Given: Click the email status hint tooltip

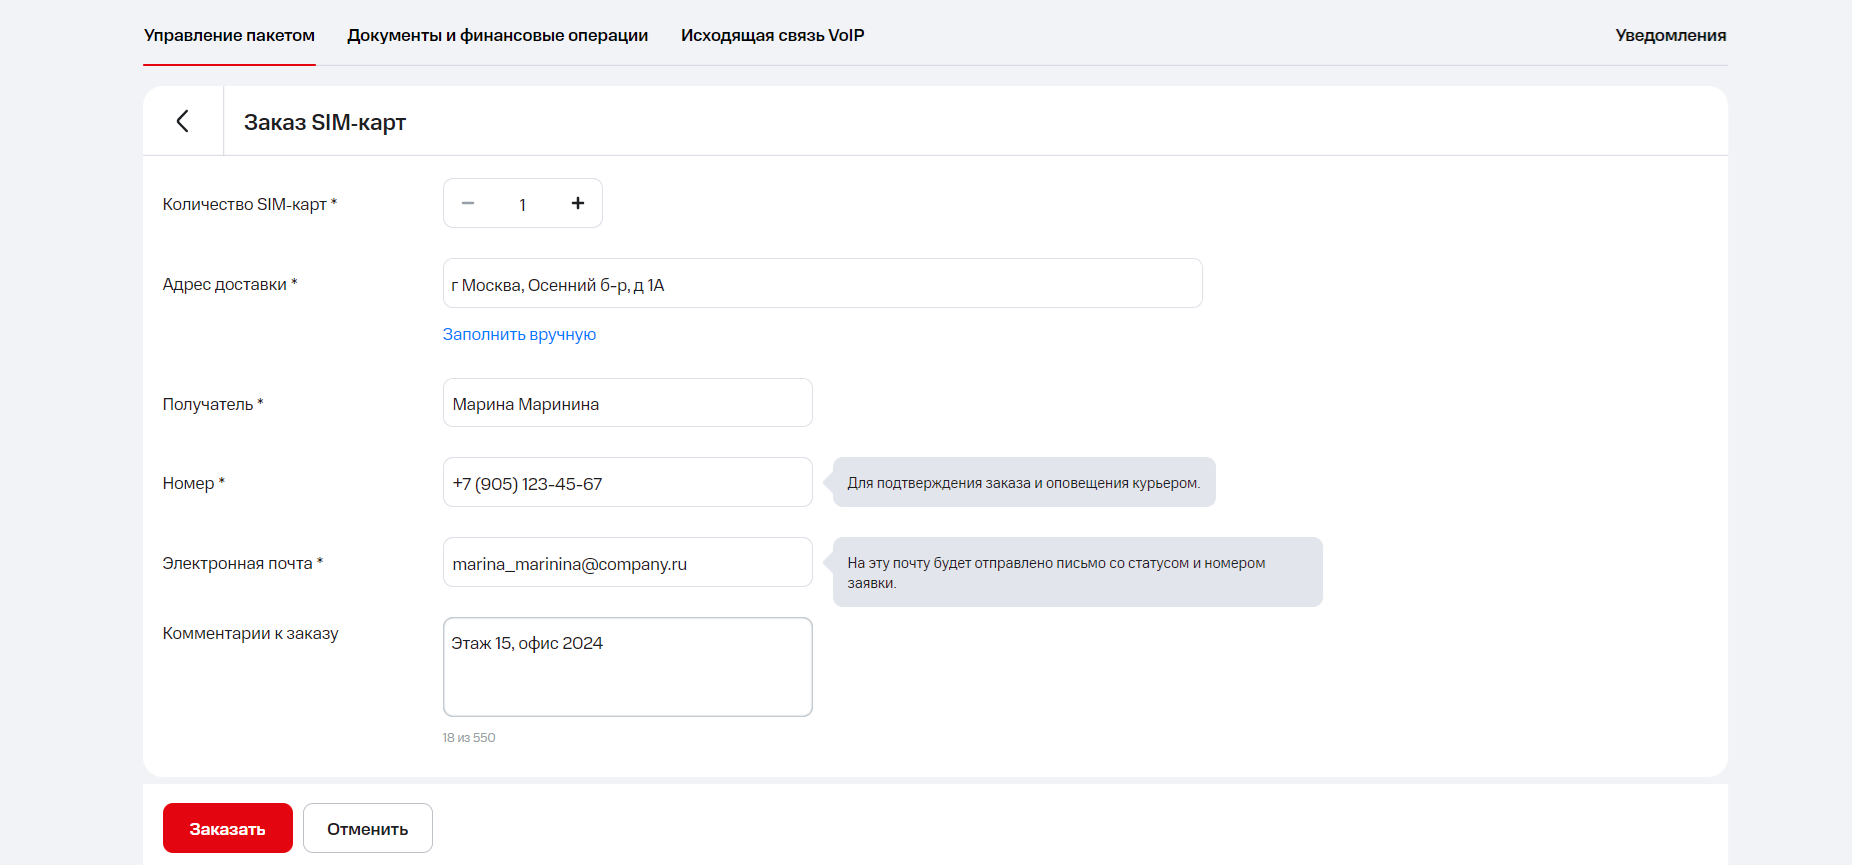Looking at the screenshot, I should [1077, 572].
